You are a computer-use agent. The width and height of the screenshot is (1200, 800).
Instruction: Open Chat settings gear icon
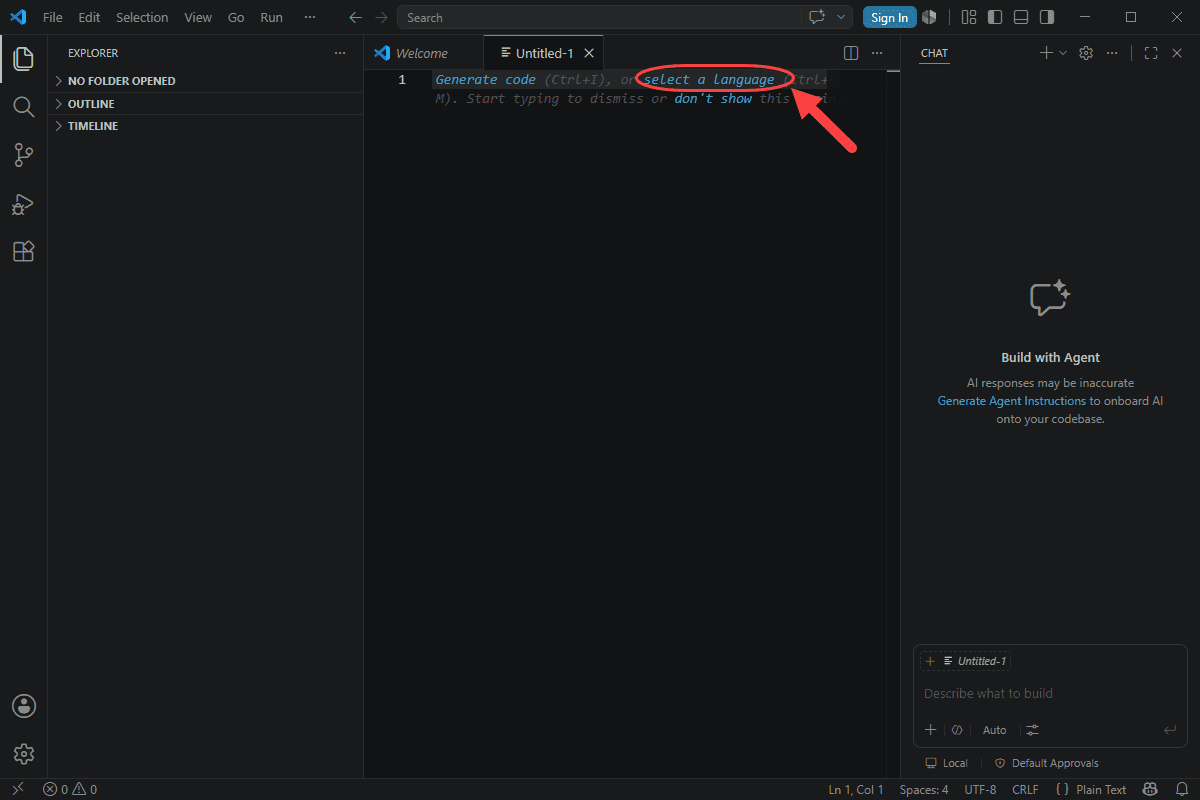[1086, 53]
